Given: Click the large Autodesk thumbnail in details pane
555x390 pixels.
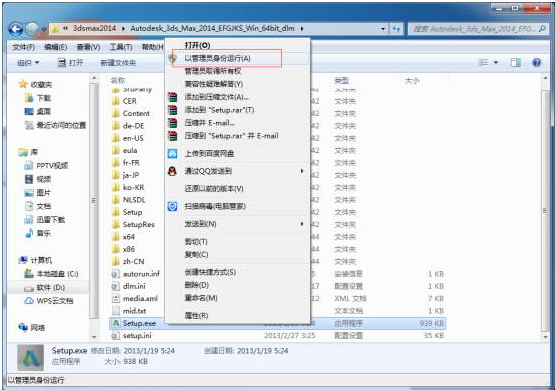Looking at the screenshot, I should [x=31, y=357].
